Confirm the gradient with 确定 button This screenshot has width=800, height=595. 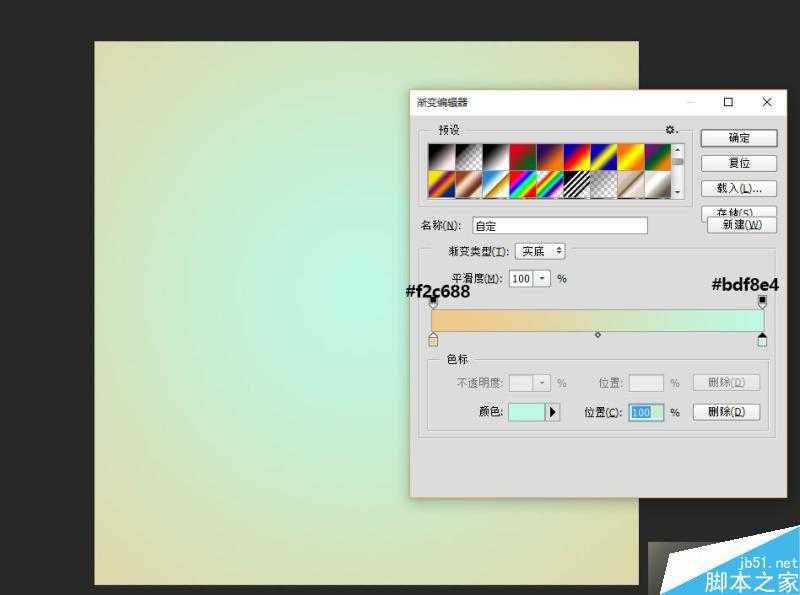pyautogui.click(x=738, y=137)
